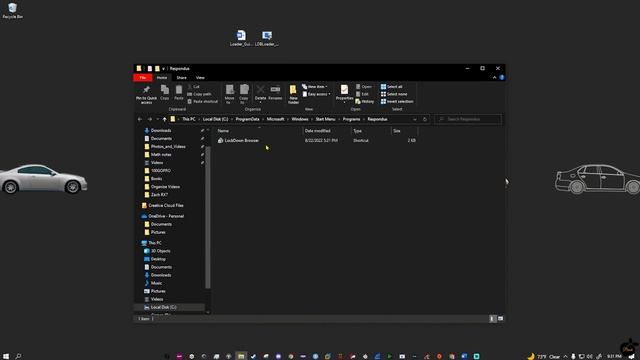Switch to details view in status bar
This screenshot has height=360, width=640.
tap(492, 318)
